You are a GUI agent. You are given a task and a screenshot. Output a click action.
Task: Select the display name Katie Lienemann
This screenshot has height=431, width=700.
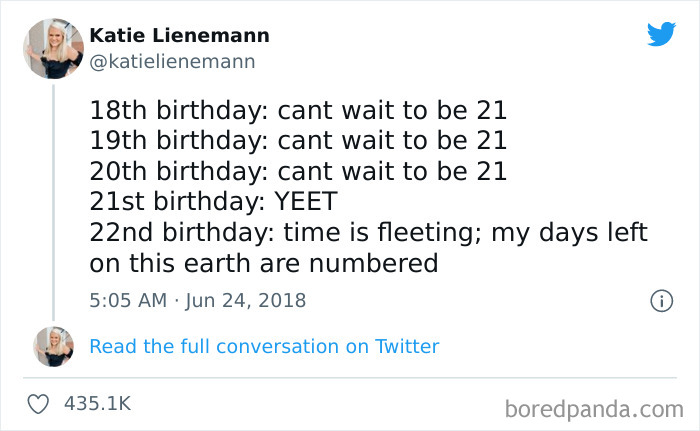click(179, 36)
